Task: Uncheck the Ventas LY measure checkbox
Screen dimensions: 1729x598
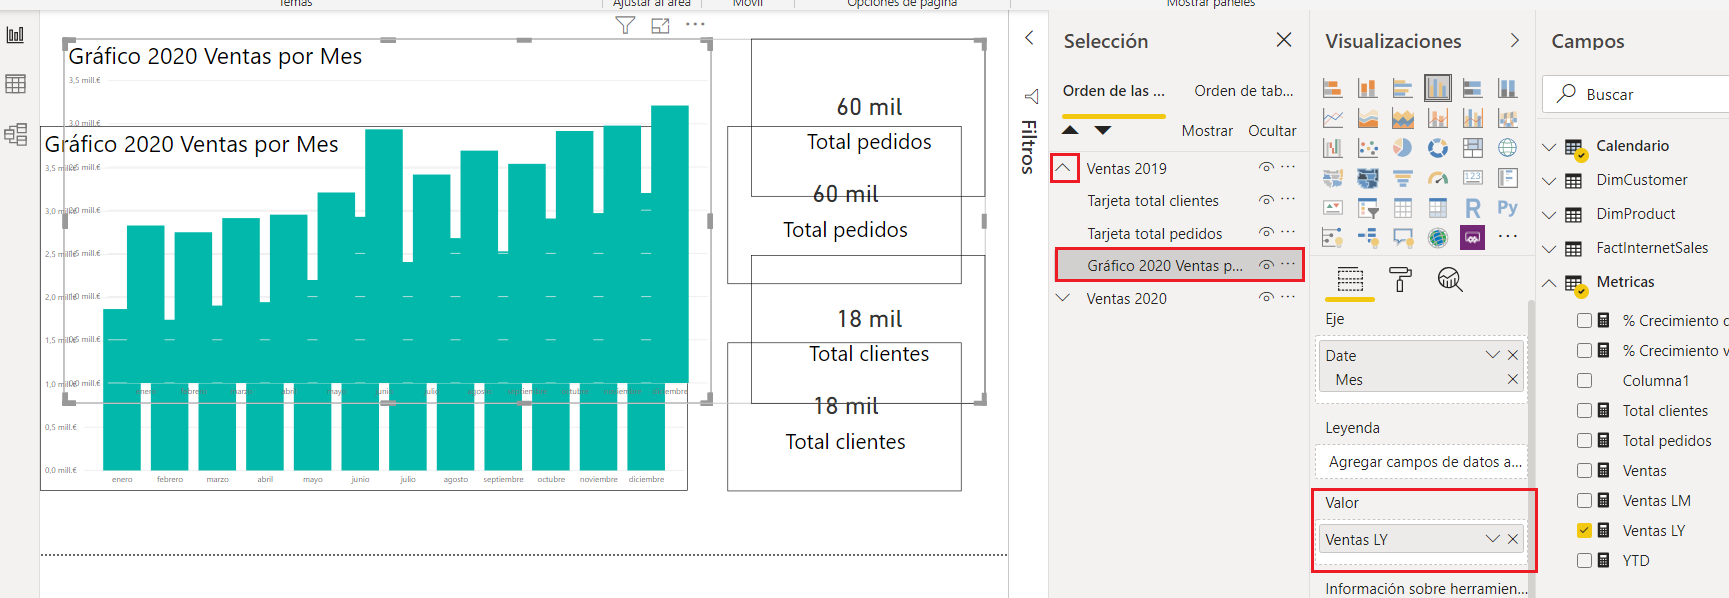Action: [x=1584, y=530]
